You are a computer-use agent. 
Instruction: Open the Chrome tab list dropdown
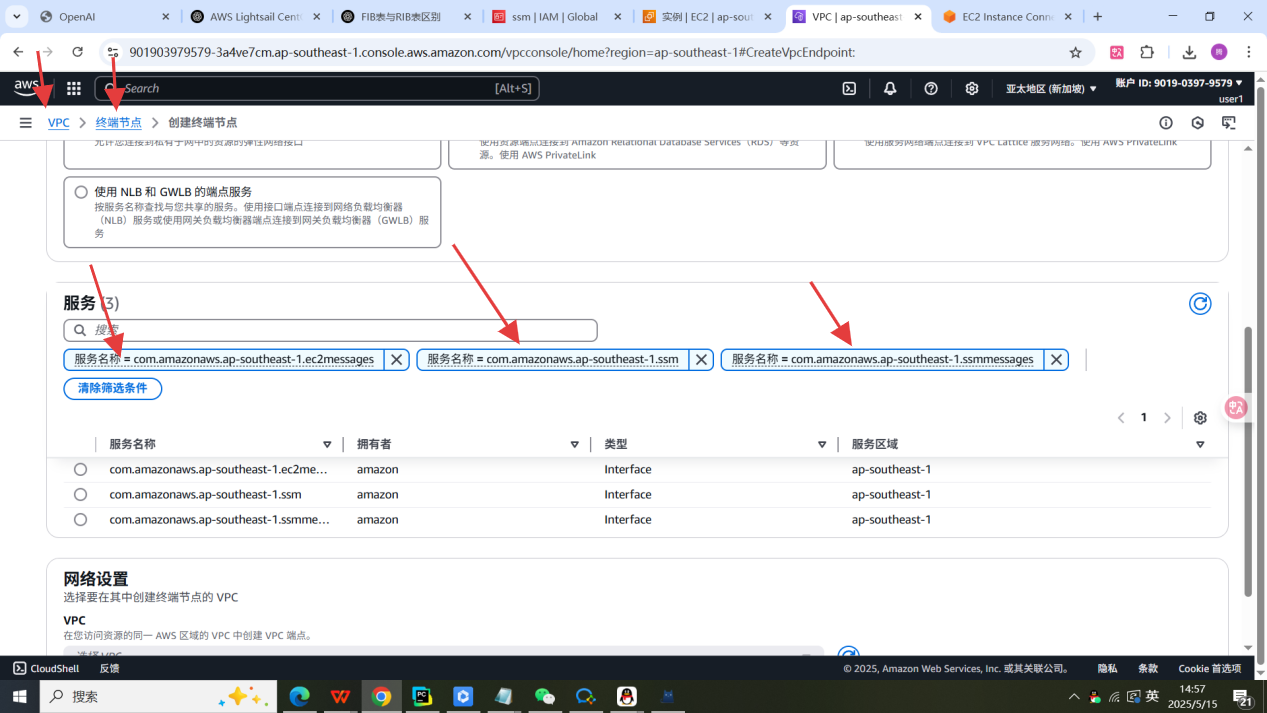click(x=17, y=16)
